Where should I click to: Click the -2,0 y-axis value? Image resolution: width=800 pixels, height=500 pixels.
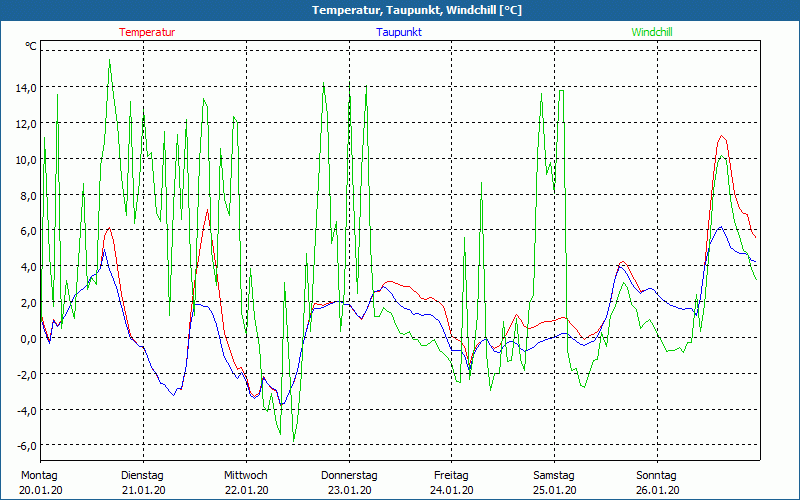26,375
